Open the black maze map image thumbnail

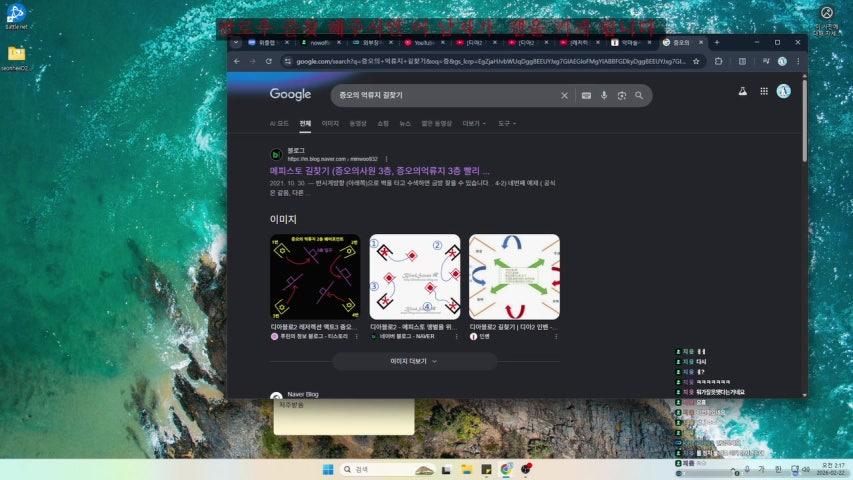[x=315, y=277]
